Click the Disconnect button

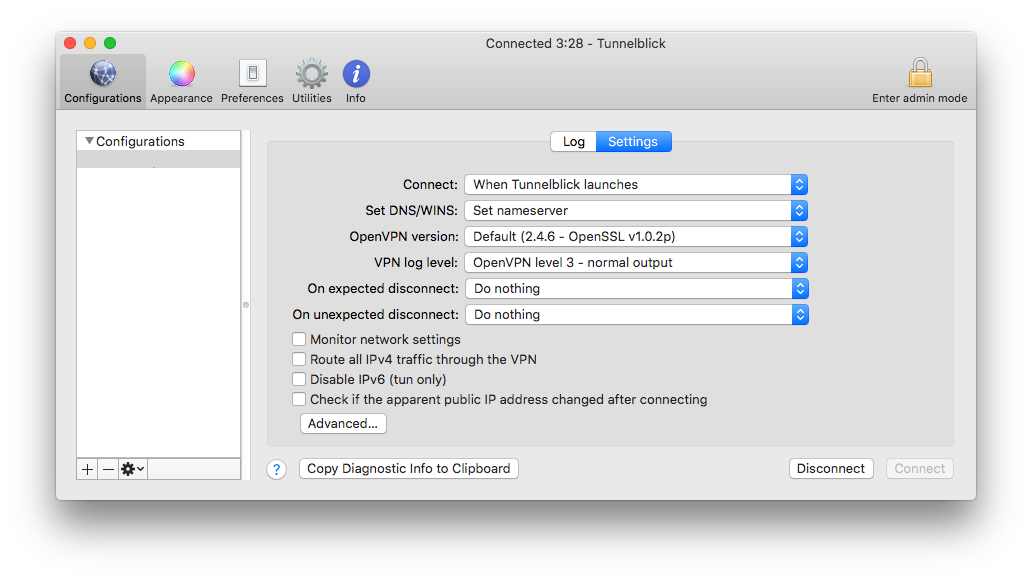pyautogui.click(x=831, y=469)
